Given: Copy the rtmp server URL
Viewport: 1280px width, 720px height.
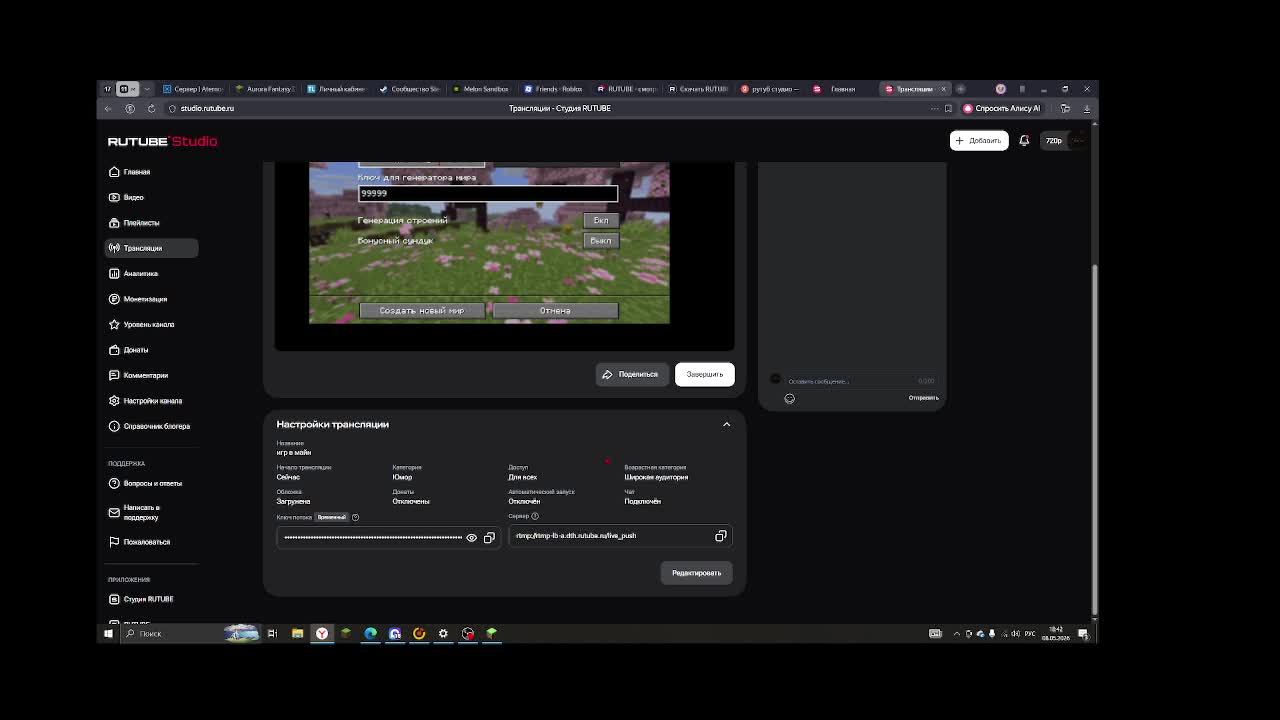Looking at the screenshot, I should (720, 536).
